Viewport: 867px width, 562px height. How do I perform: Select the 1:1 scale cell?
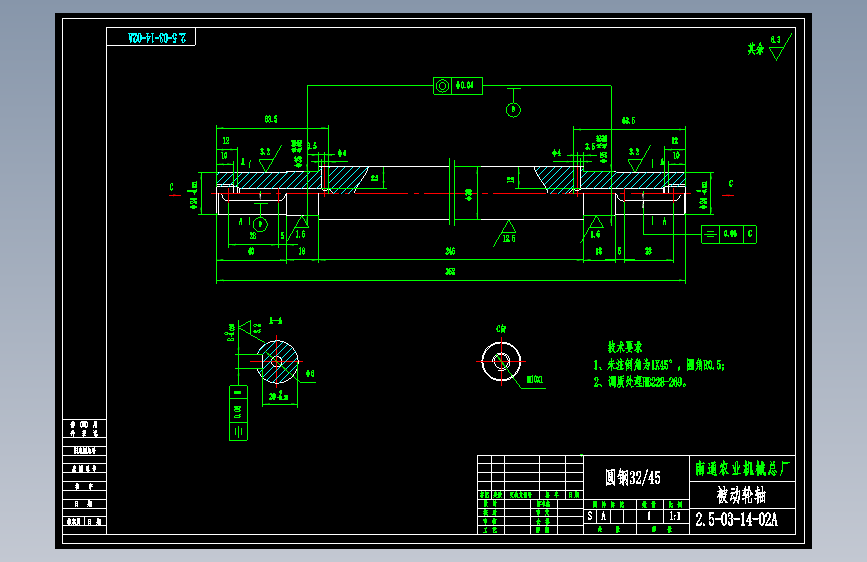(x=676, y=516)
